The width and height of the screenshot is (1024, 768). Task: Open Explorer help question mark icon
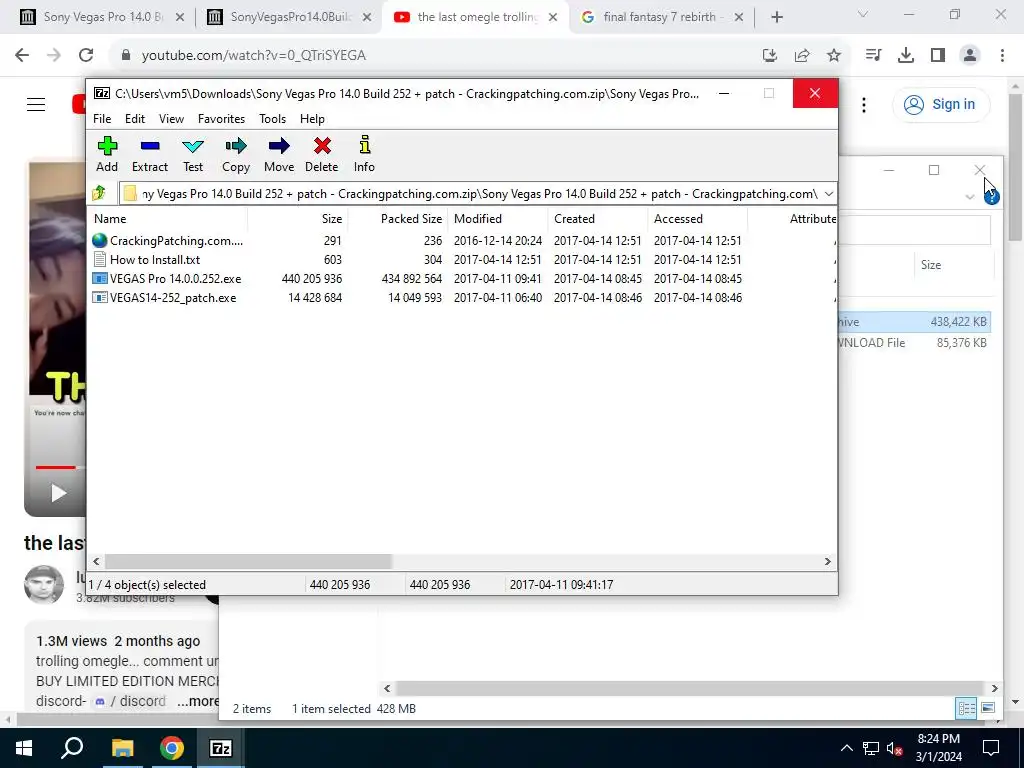point(991,197)
